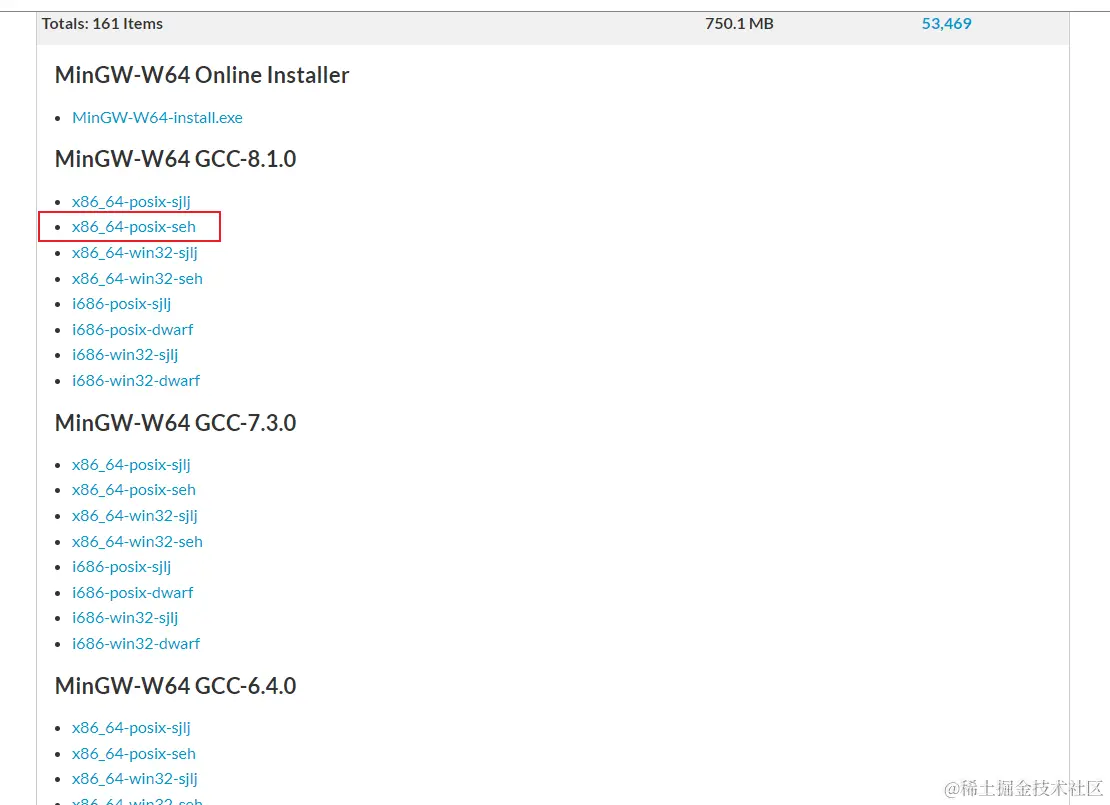Open x86_64-win32-seh under GCC-7.3.0
The height and width of the screenshot is (805, 1110).
pyautogui.click(x=137, y=542)
